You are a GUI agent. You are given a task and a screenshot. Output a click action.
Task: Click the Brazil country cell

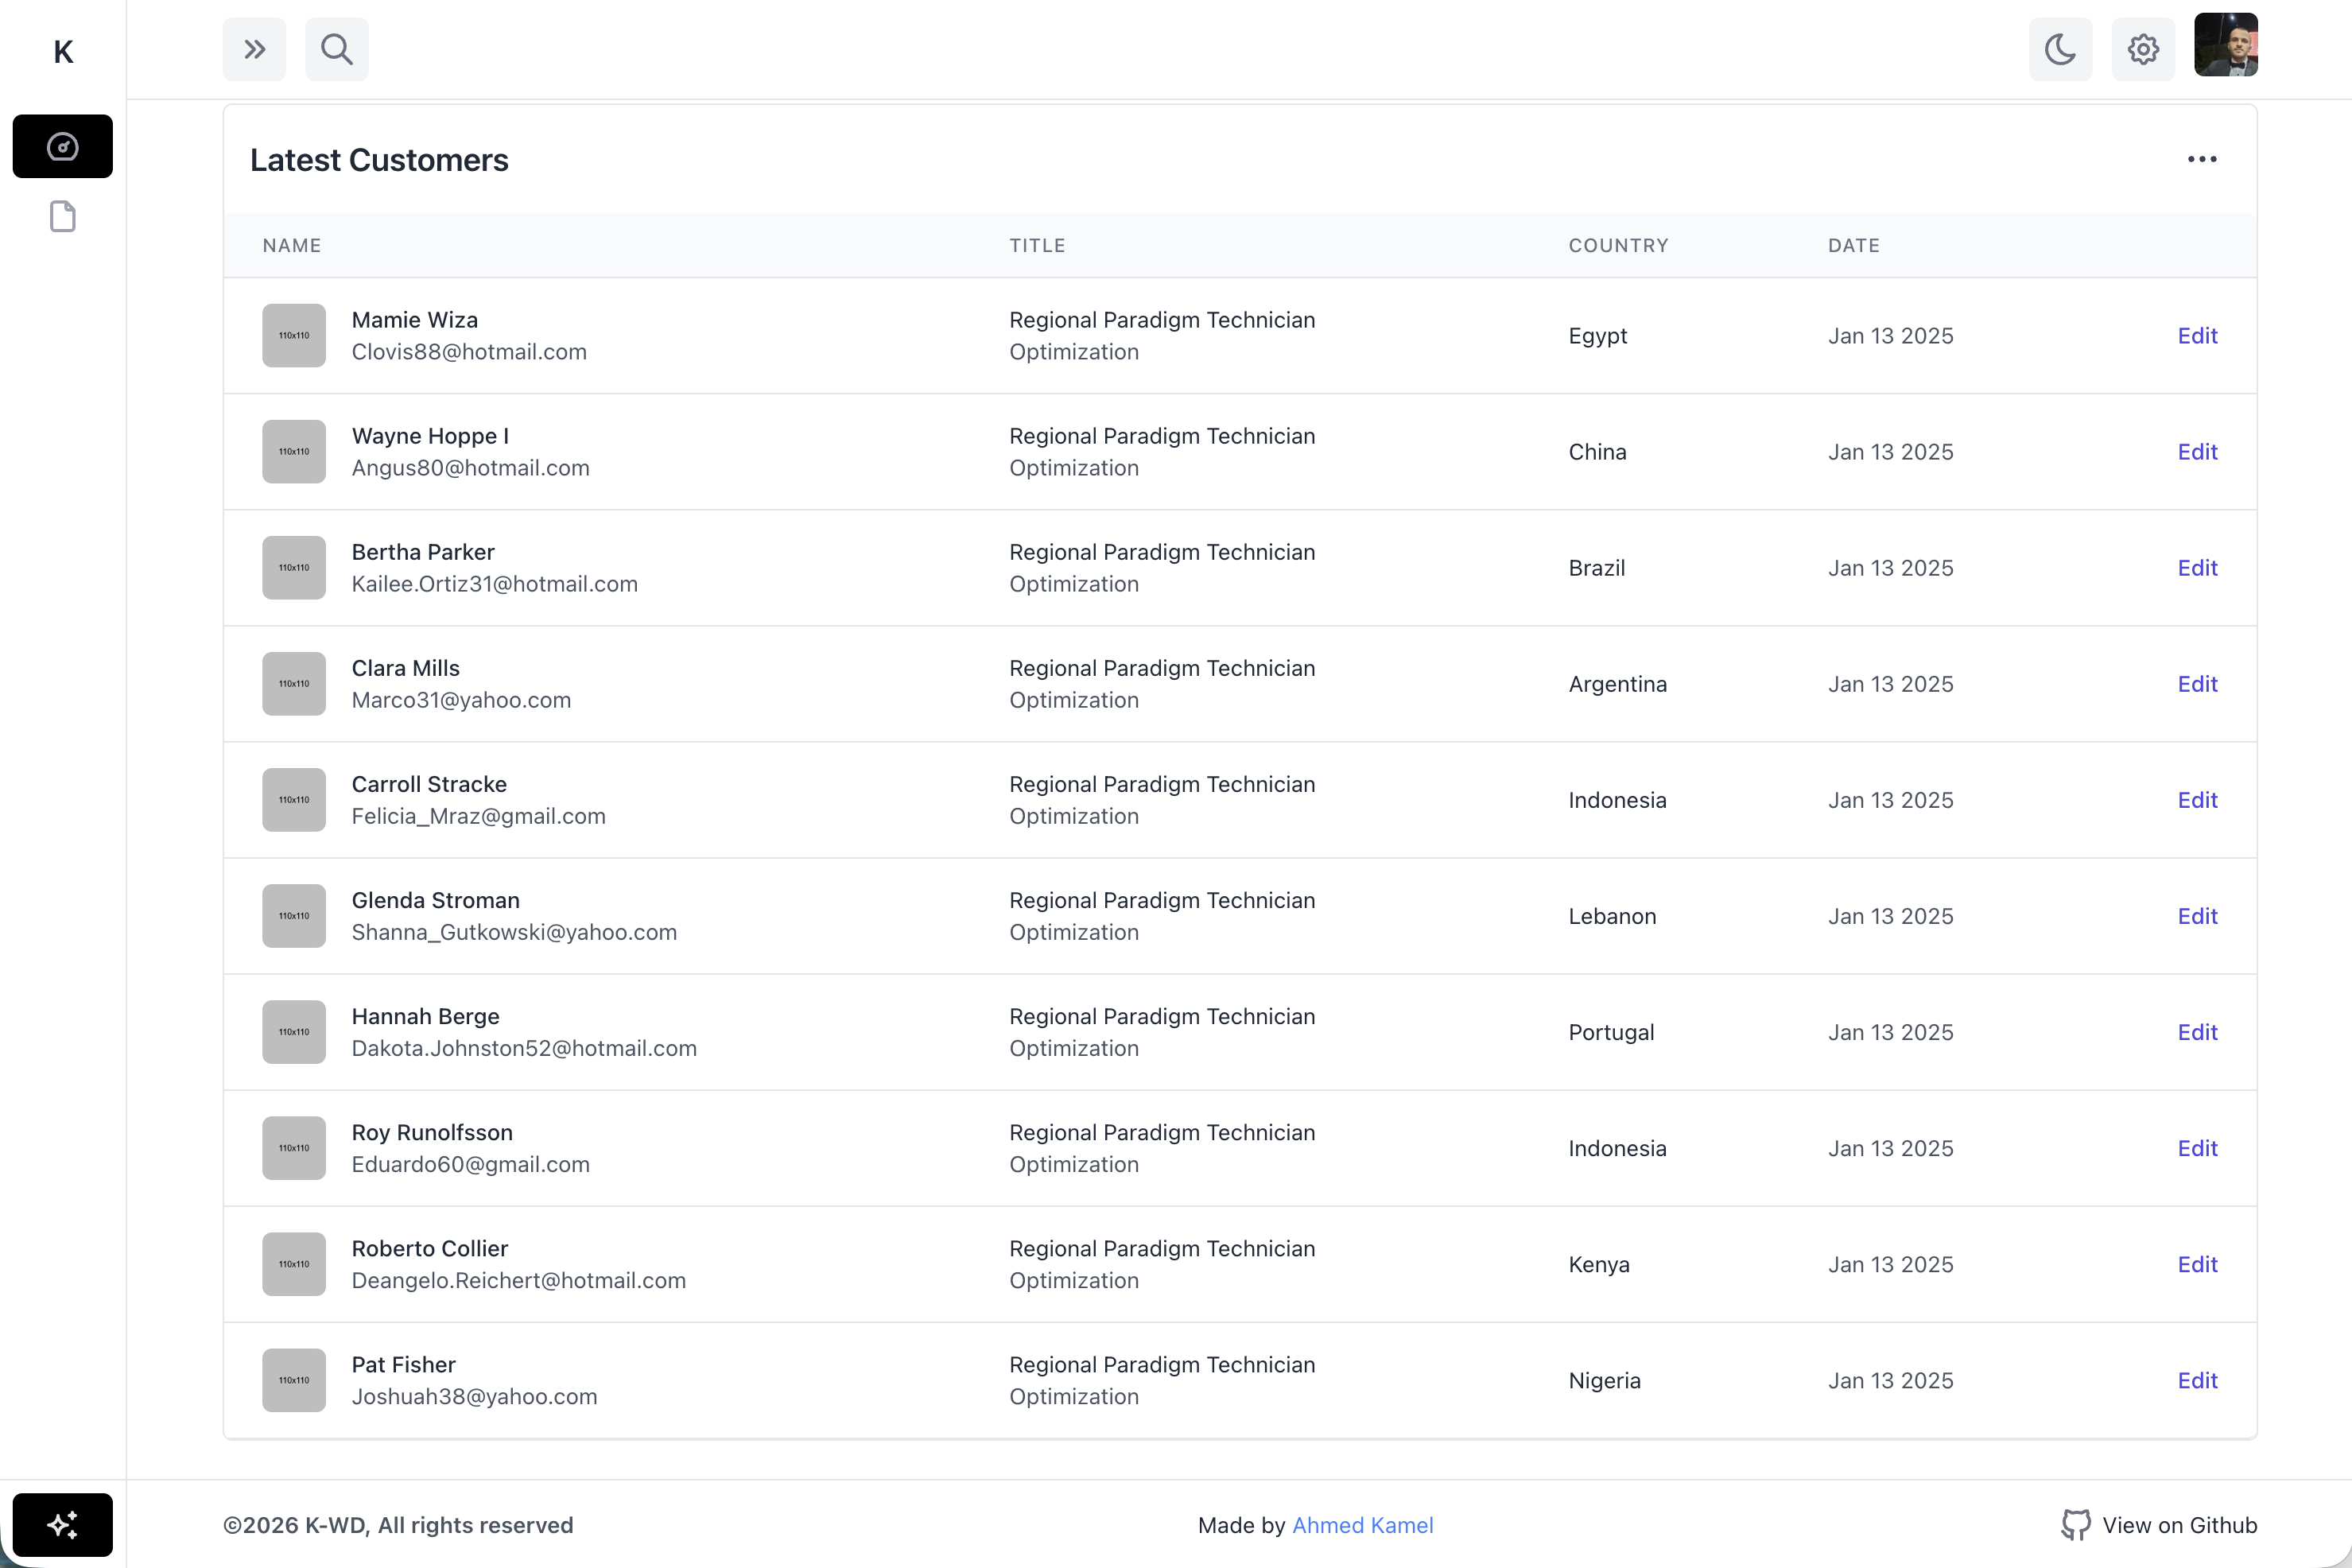[x=1597, y=568]
